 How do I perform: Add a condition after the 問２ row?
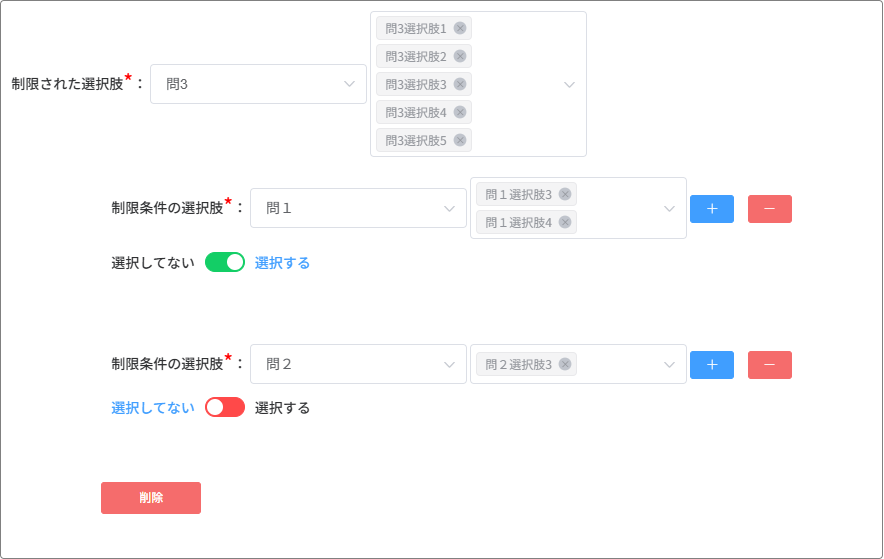[x=712, y=364]
